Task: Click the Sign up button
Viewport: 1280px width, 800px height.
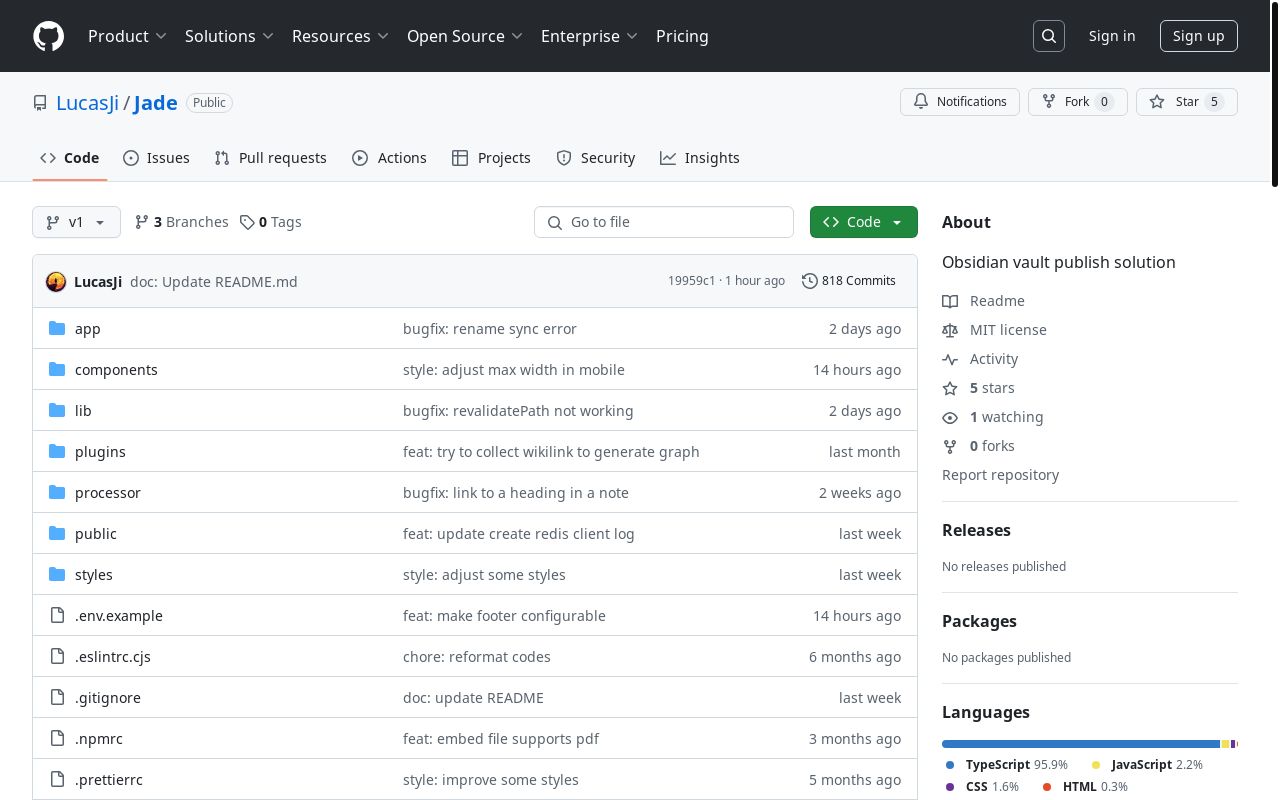Action: pos(1198,36)
